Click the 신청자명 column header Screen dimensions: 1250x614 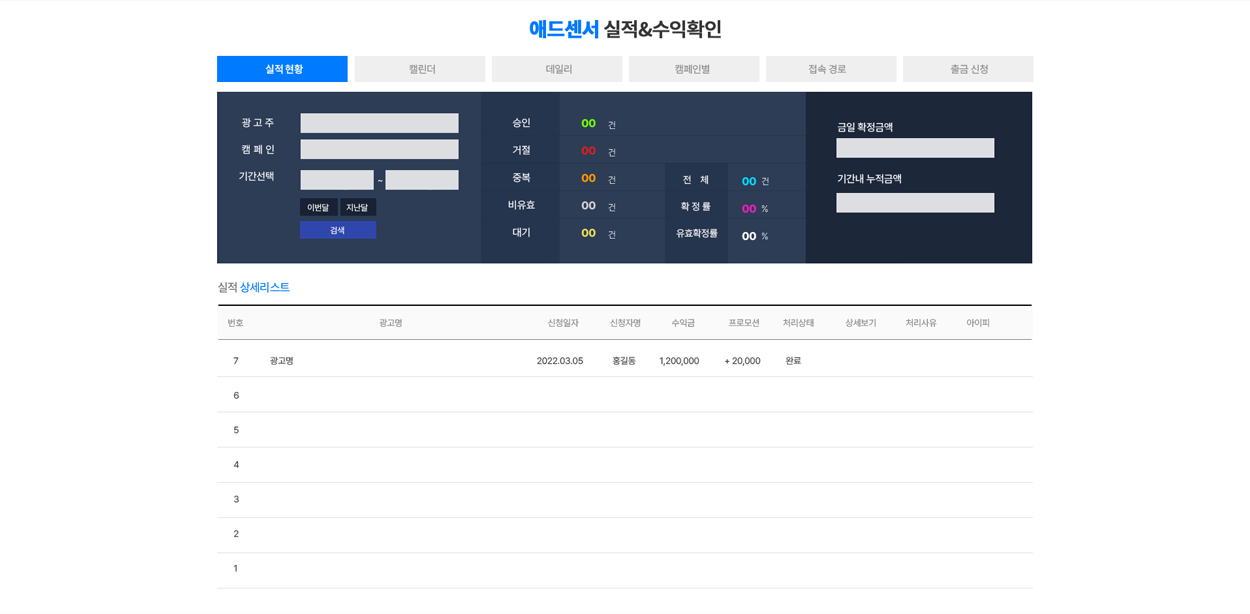tap(625, 323)
